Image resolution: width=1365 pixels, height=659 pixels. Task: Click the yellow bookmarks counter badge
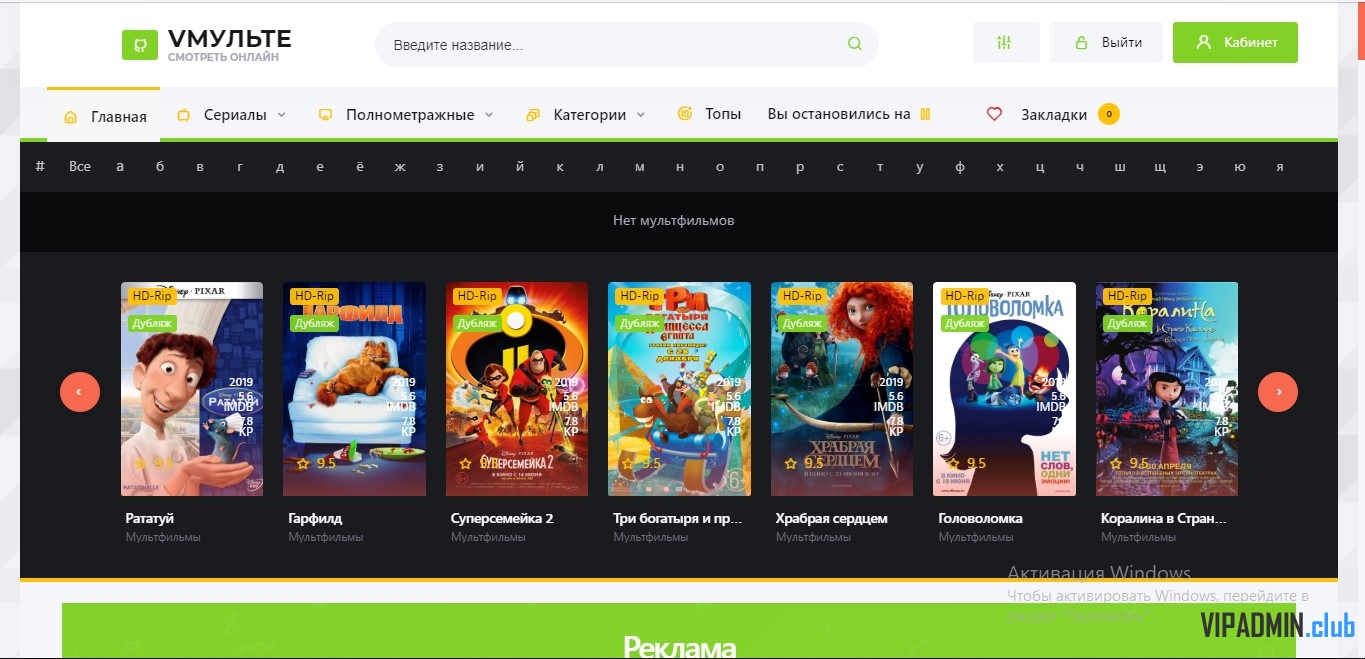click(x=1108, y=114)
